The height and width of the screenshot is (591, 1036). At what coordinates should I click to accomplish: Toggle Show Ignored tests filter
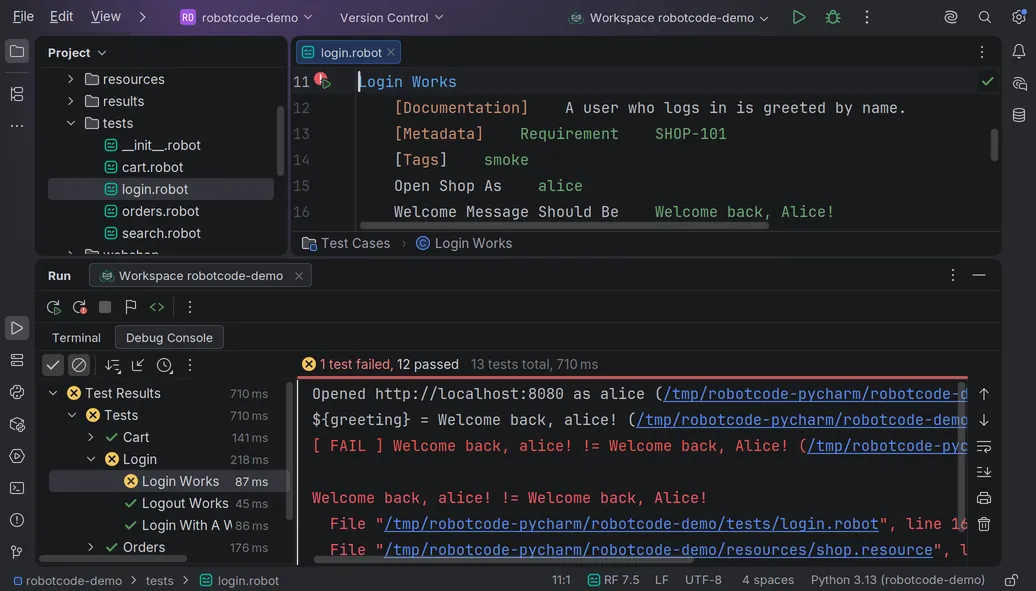point(79,365)
